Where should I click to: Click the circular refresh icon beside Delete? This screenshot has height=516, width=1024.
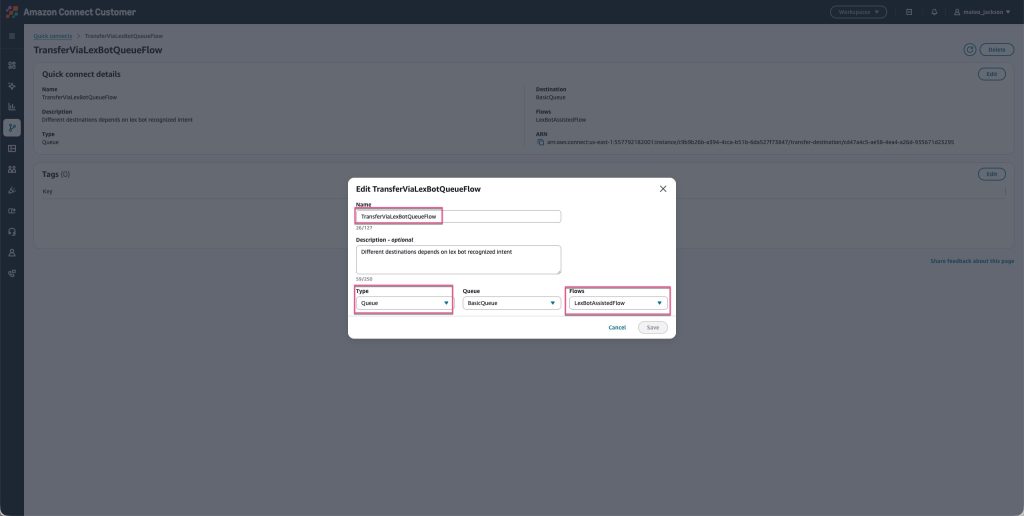pyautogui.click(x=970, y=50)
